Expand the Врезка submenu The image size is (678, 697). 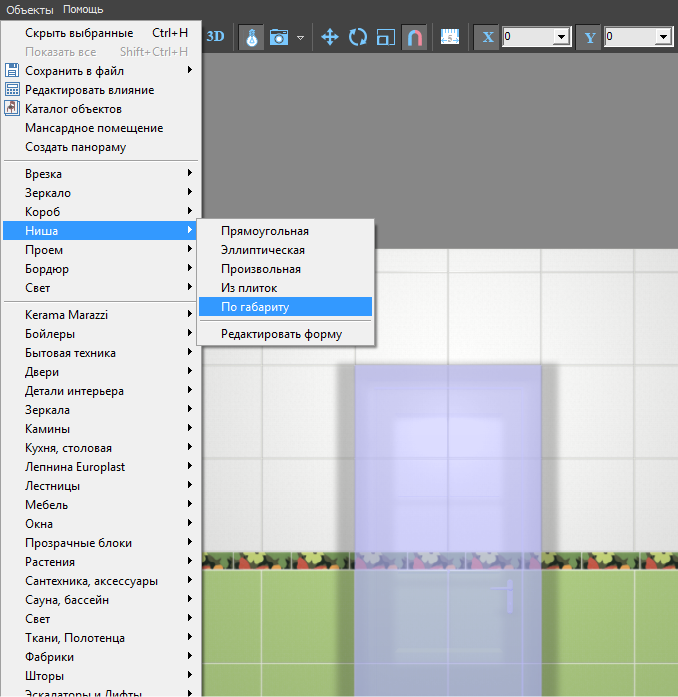coord(102,174)
